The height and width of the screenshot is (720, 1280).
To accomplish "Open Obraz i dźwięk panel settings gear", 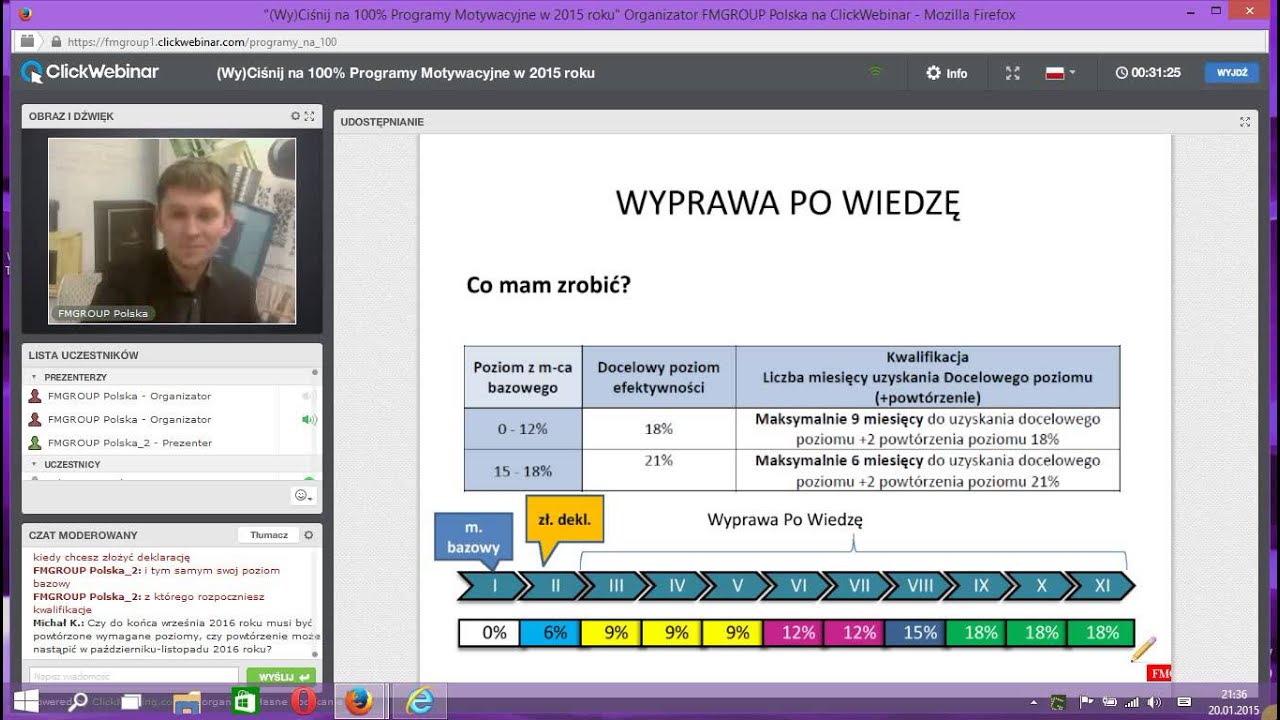I will point(295,116).
